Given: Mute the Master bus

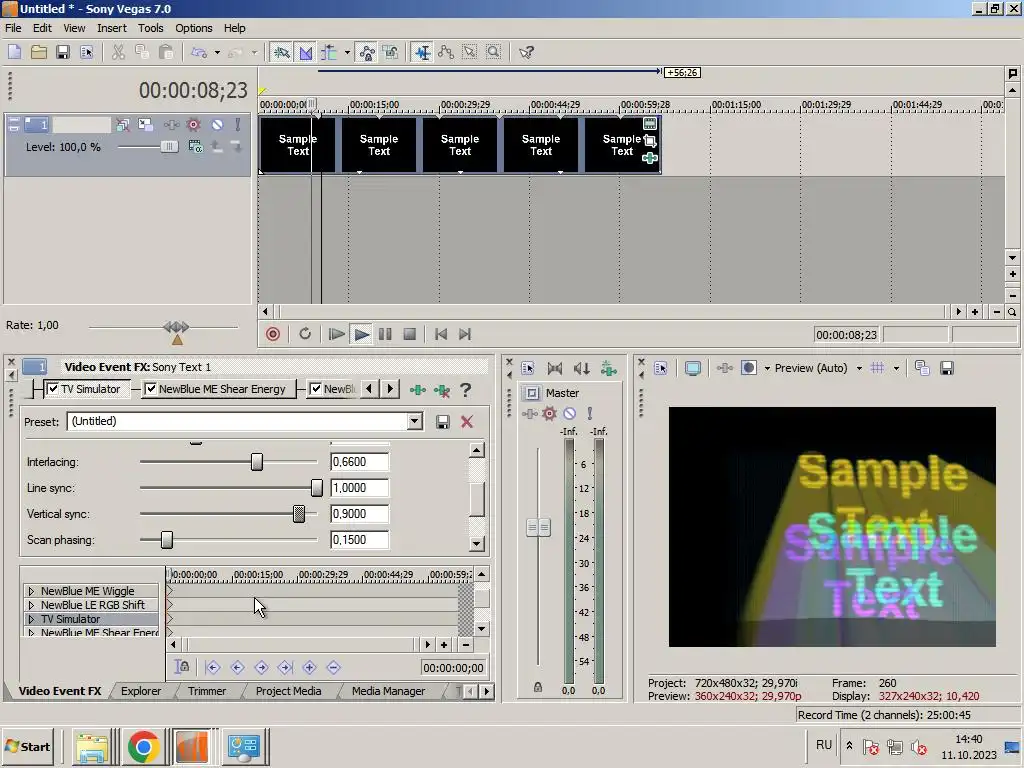Looking at the screenshot, I should 569,413.
